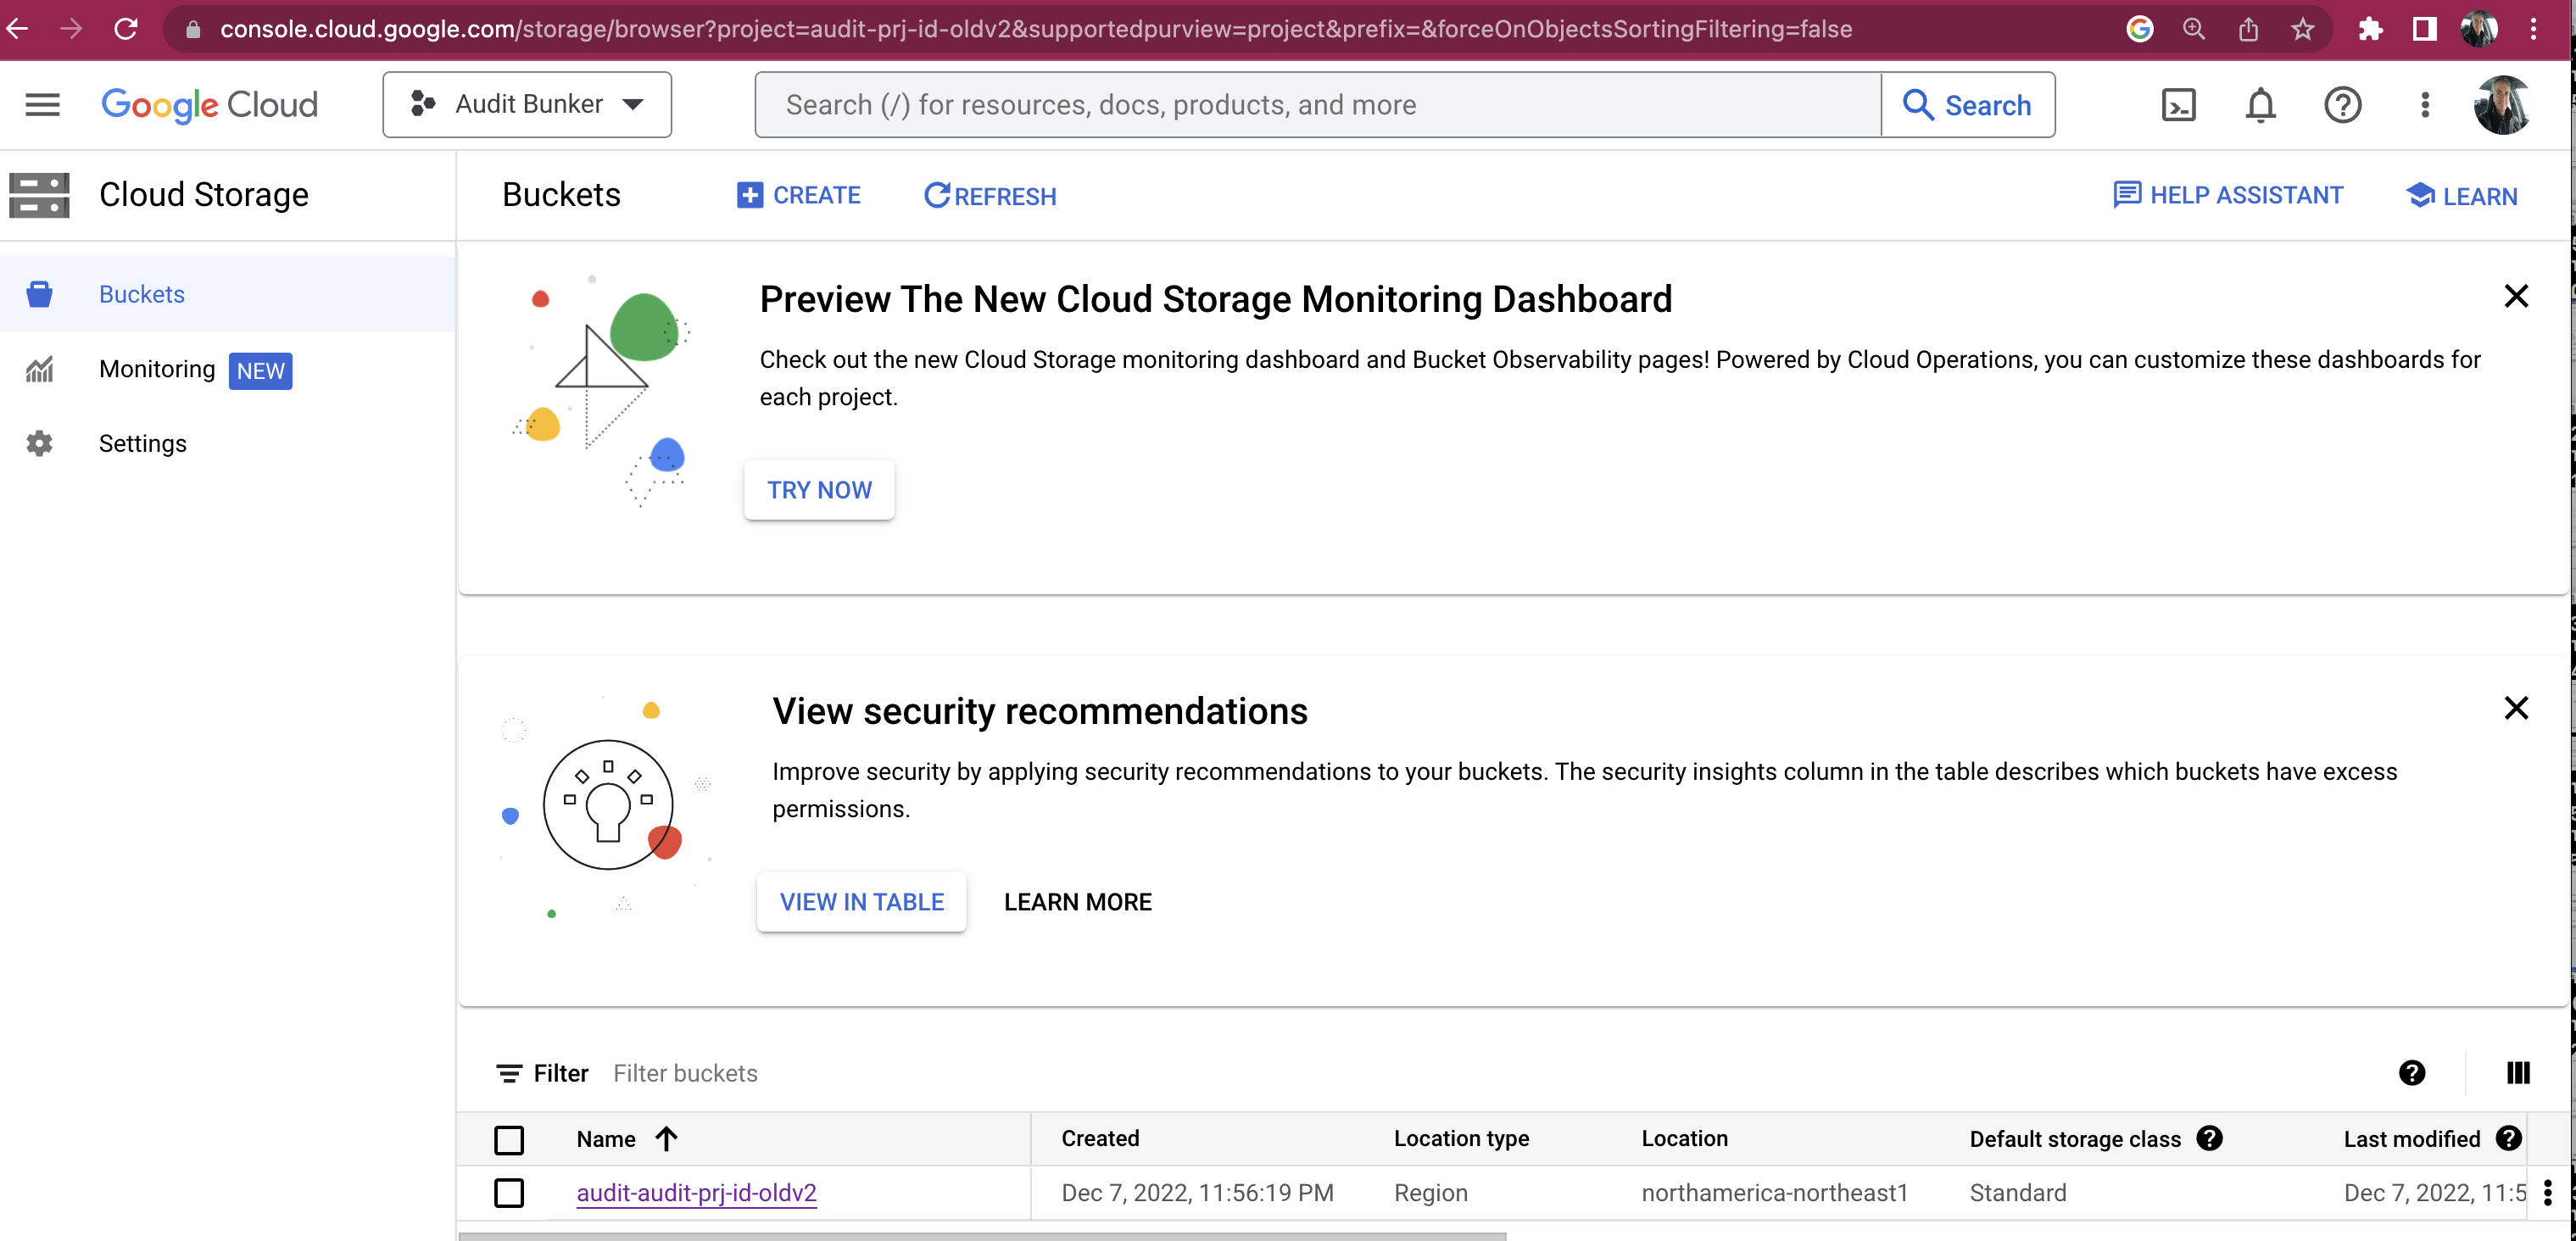Select Monitoring in the Cloud Storage sidebar
The width and height of the screenshot is (2576, 1241).
pos(157,368)
